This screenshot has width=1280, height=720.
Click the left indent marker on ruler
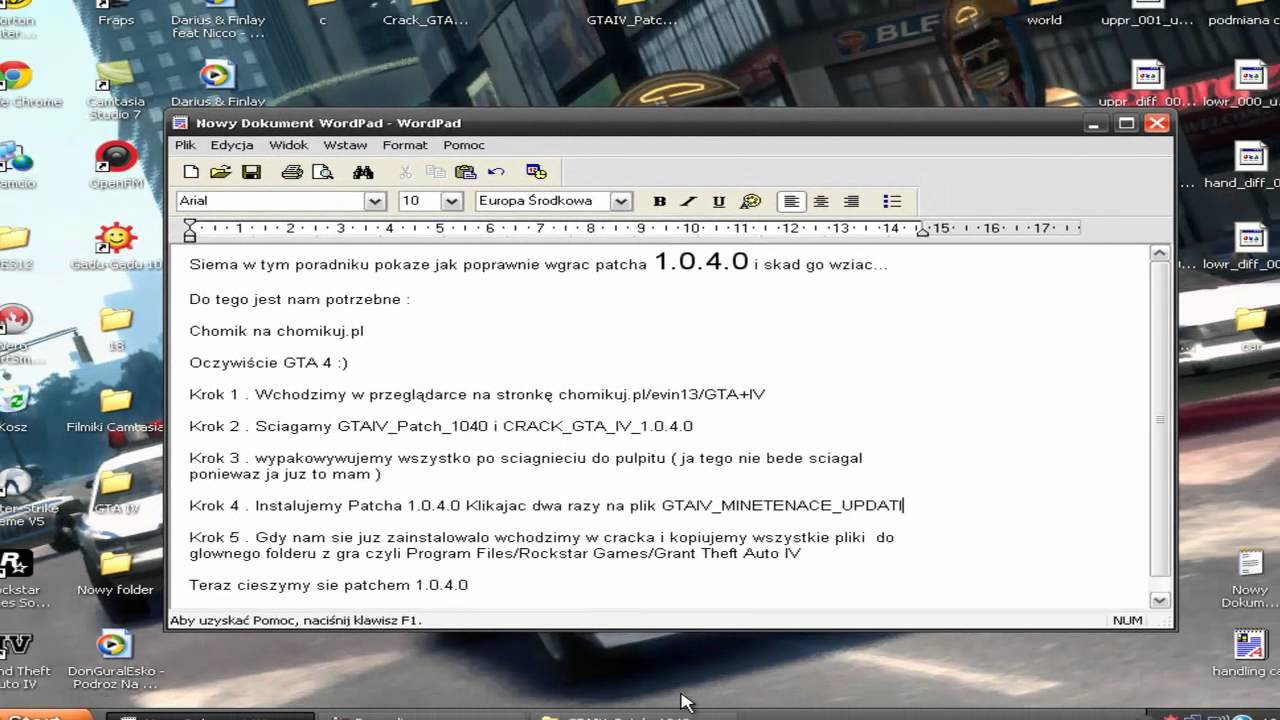pyautogui.click(x=190, y=230)
